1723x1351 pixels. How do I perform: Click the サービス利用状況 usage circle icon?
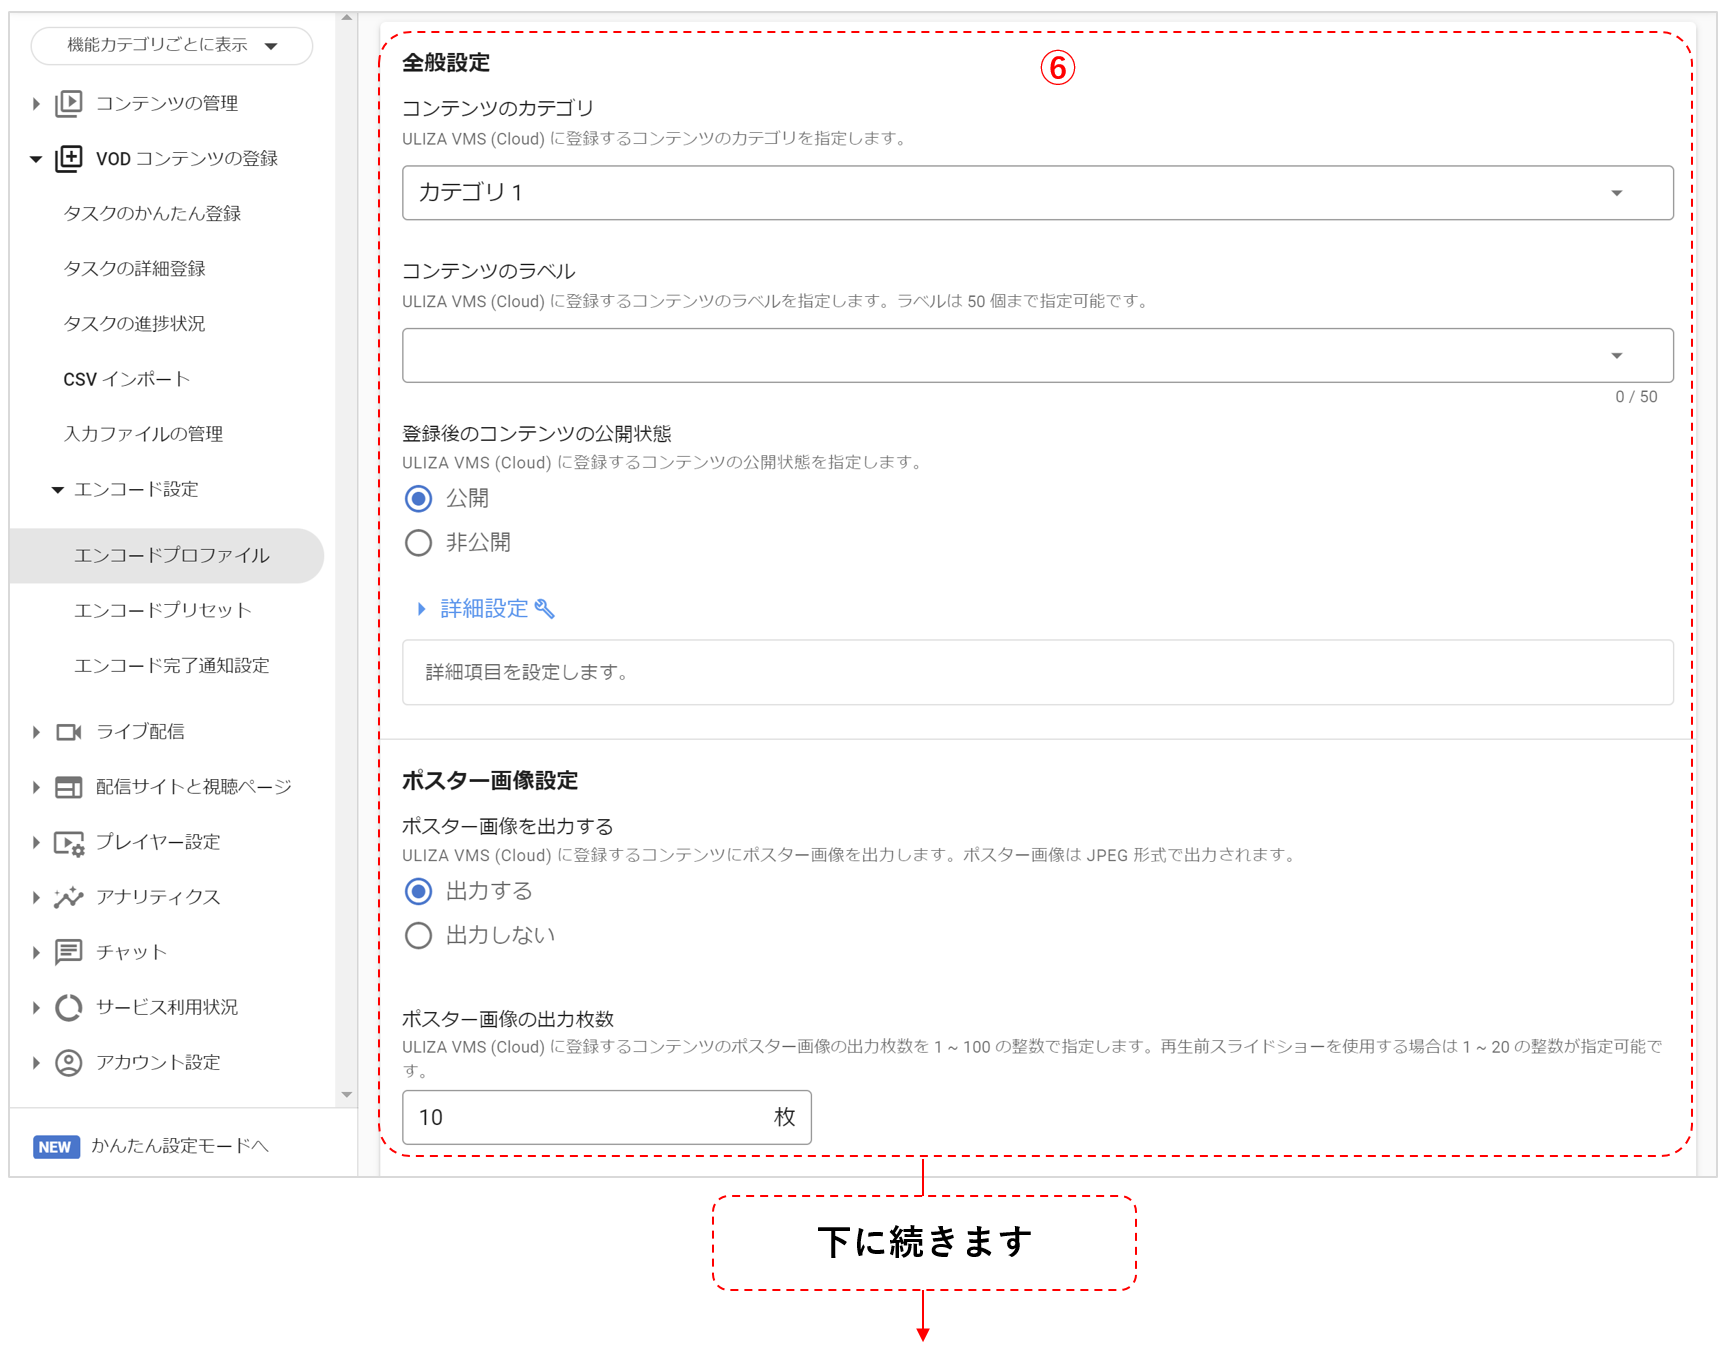pos(69,1007)
